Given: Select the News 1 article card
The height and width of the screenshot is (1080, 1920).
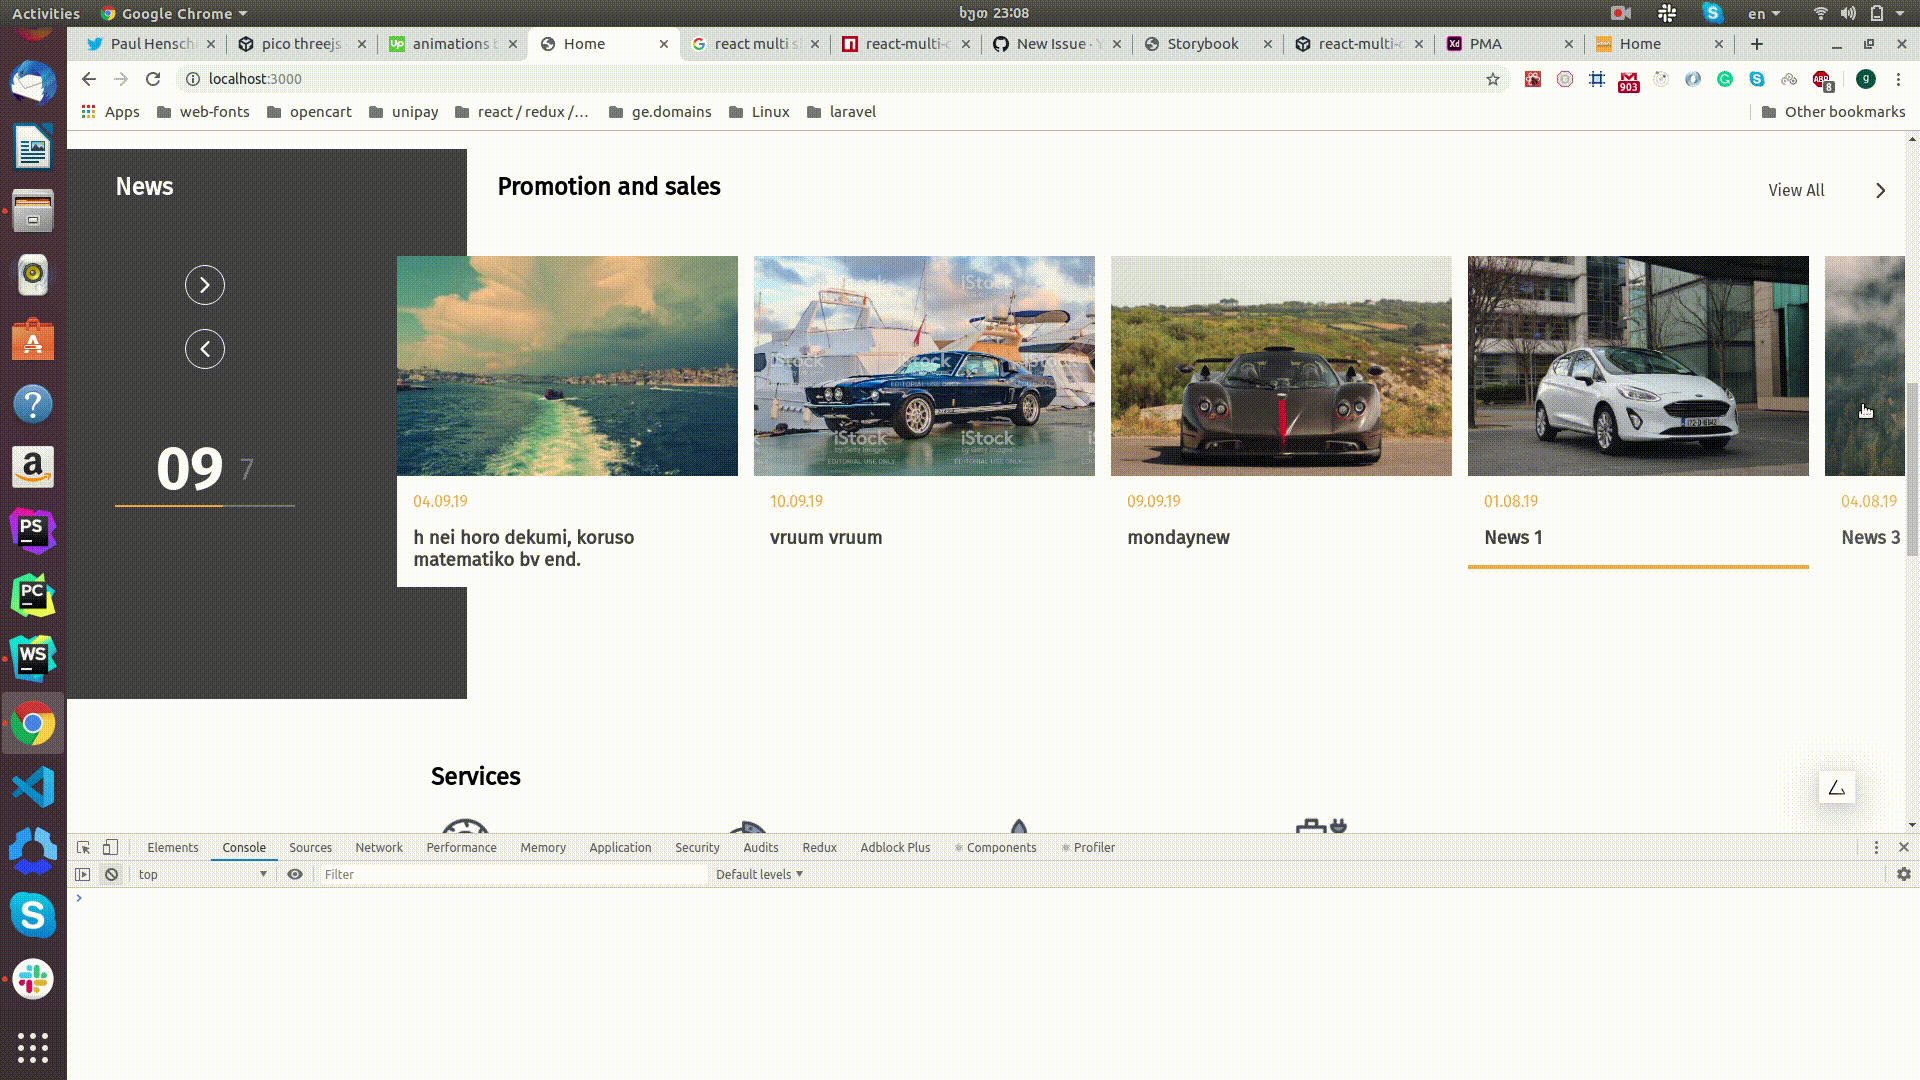Looking at the screenshot, I should coord(1637,420).
